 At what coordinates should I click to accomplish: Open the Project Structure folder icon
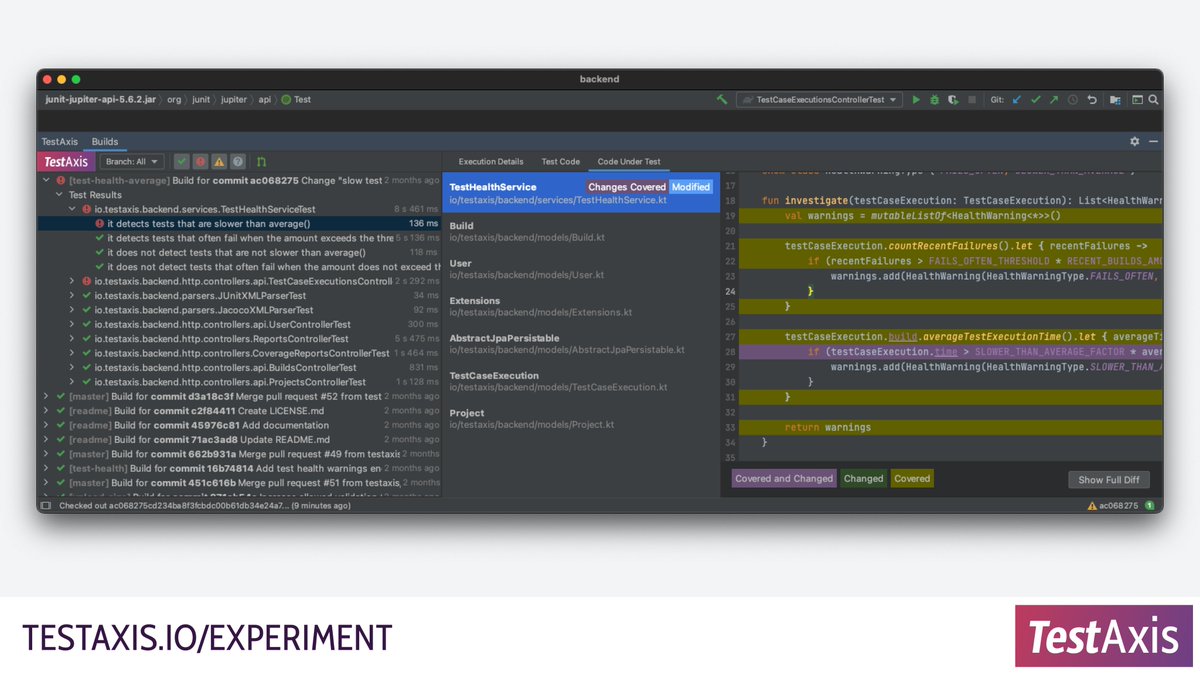1116,100
